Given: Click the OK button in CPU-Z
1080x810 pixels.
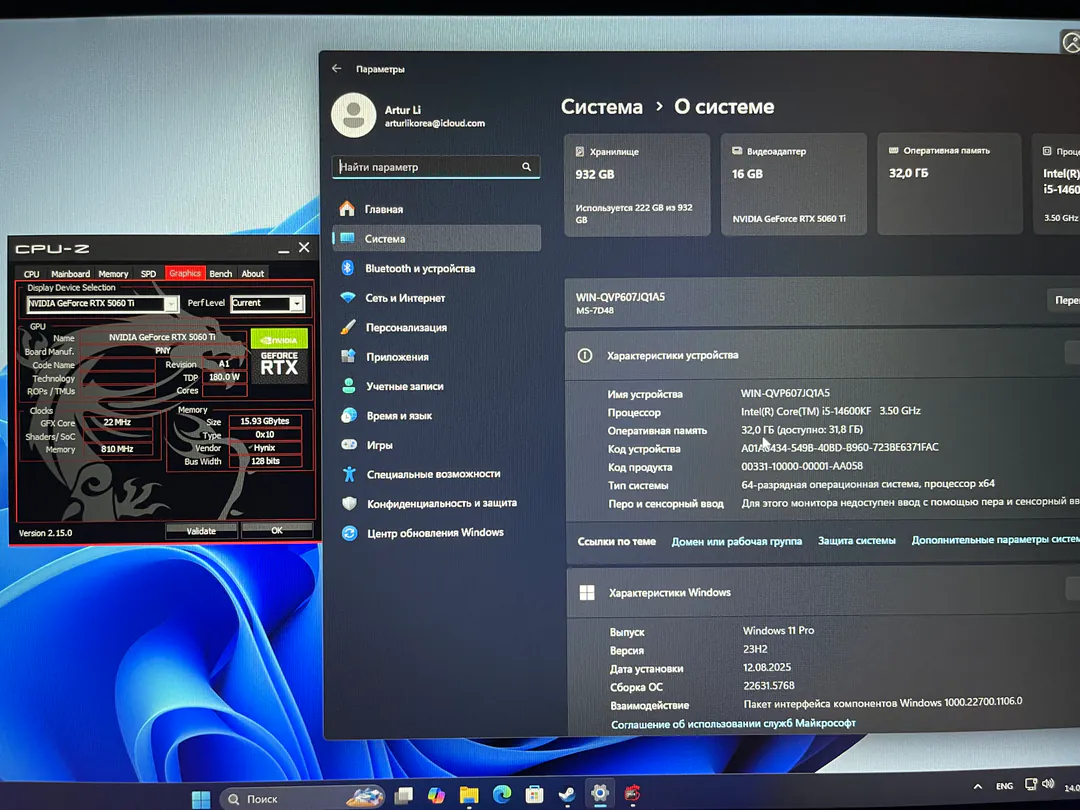Looking at the screenshot, I should click(x=277, y=530).
